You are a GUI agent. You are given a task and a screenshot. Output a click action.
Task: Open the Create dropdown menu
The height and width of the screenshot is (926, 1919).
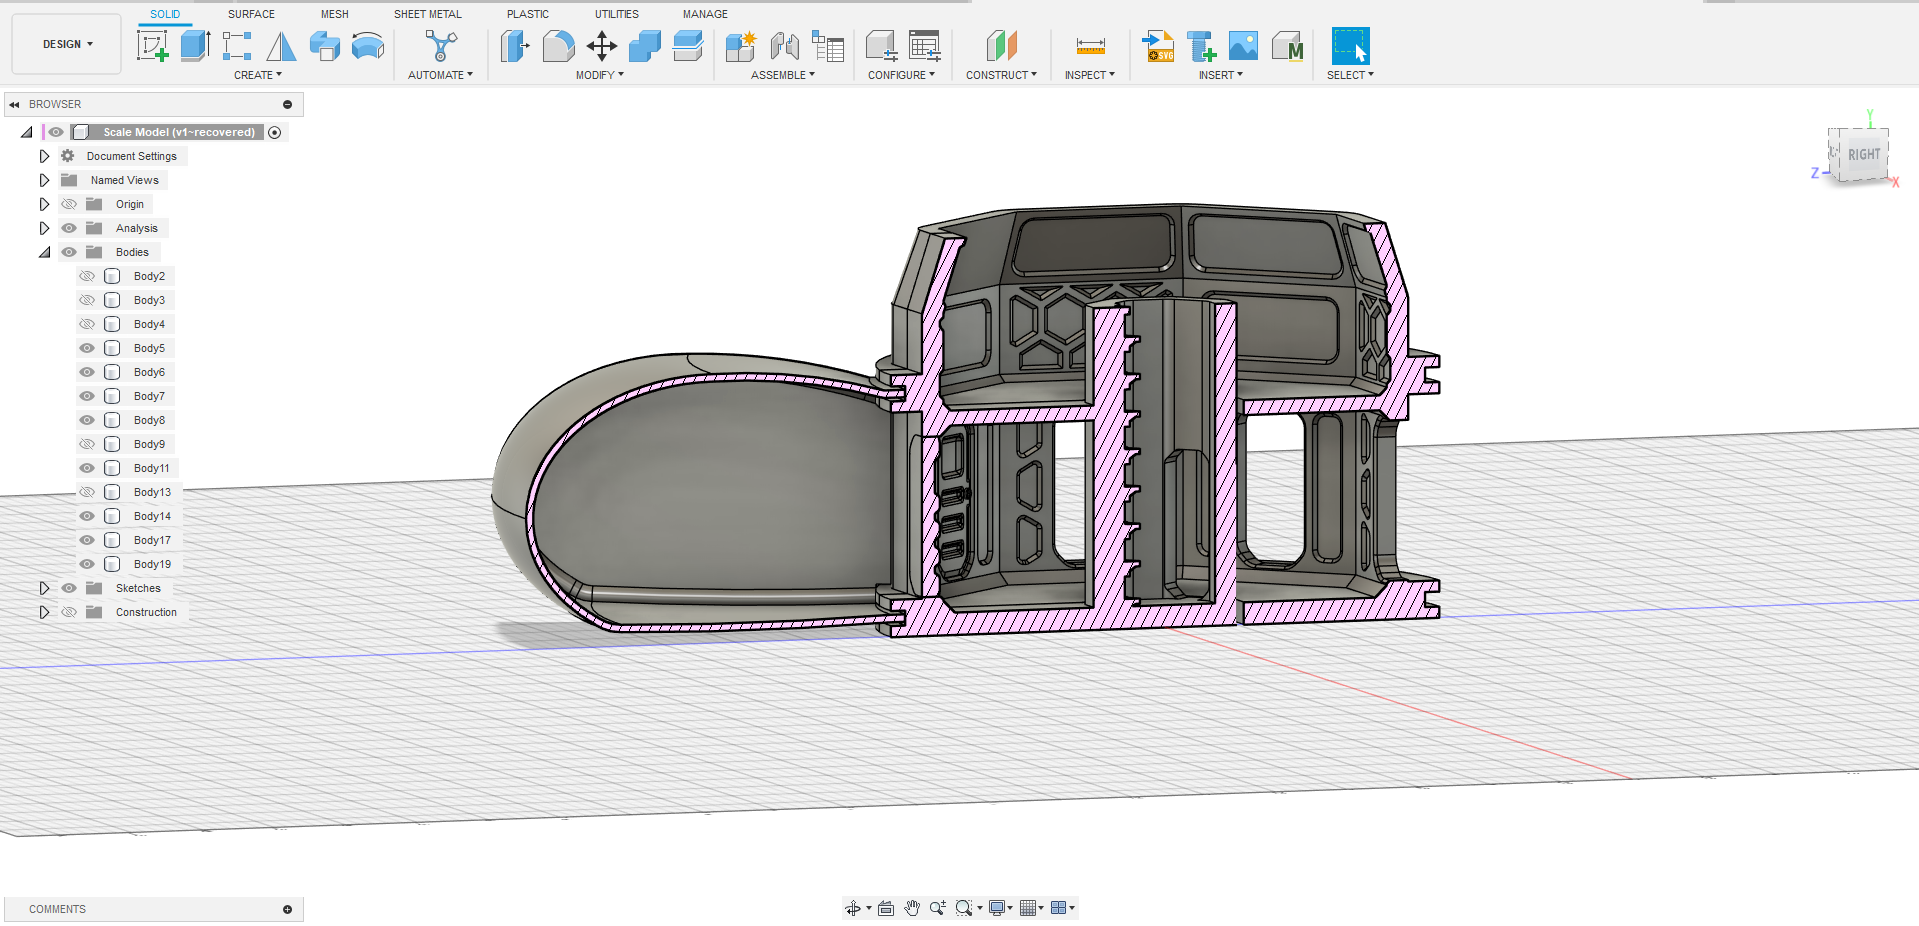pos(258,75)
